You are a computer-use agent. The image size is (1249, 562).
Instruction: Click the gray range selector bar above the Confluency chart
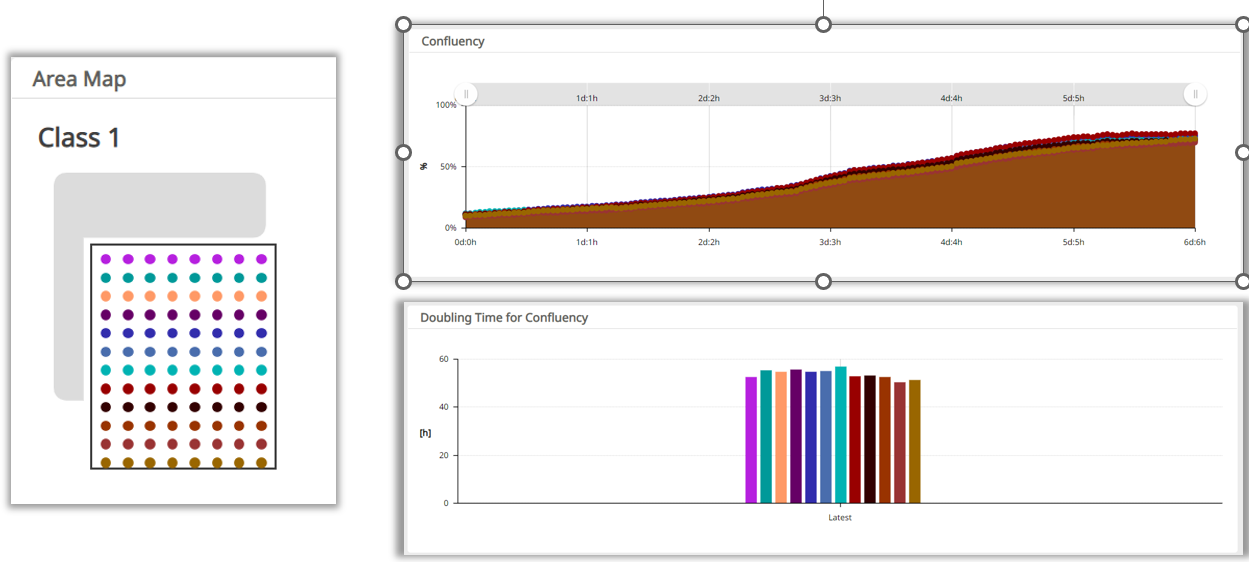point(831,94)
